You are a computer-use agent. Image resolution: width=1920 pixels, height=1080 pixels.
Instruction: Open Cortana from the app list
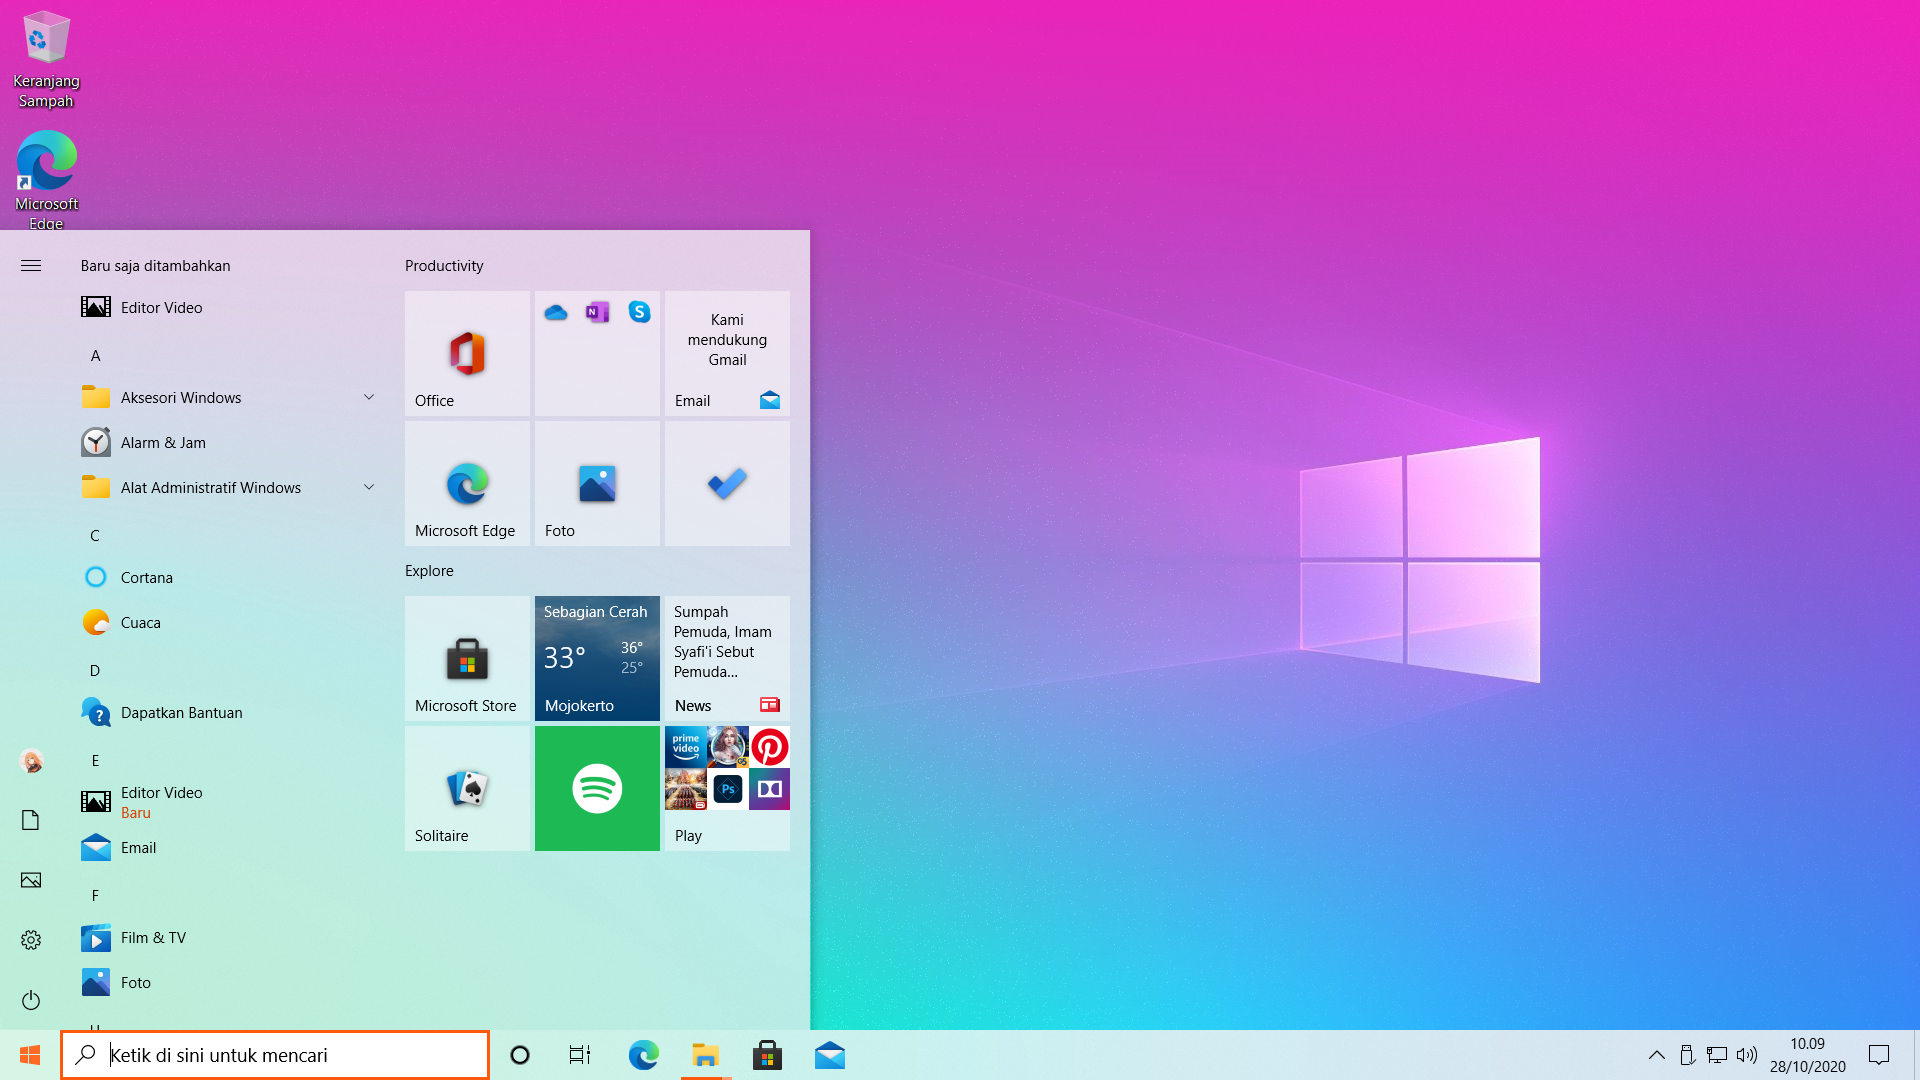pyautogui.click(x=147, y=577)
